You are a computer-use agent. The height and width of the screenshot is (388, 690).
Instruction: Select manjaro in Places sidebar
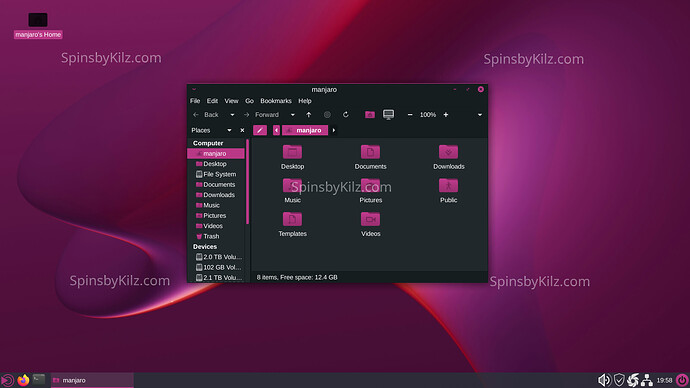point(216,154)
